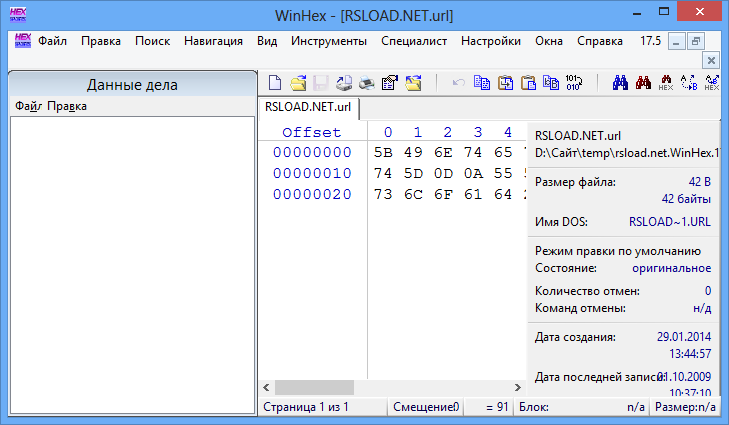Click the clipboard B paste-special icon
This screenshot has width=729, height=425.
pos(551,83)
